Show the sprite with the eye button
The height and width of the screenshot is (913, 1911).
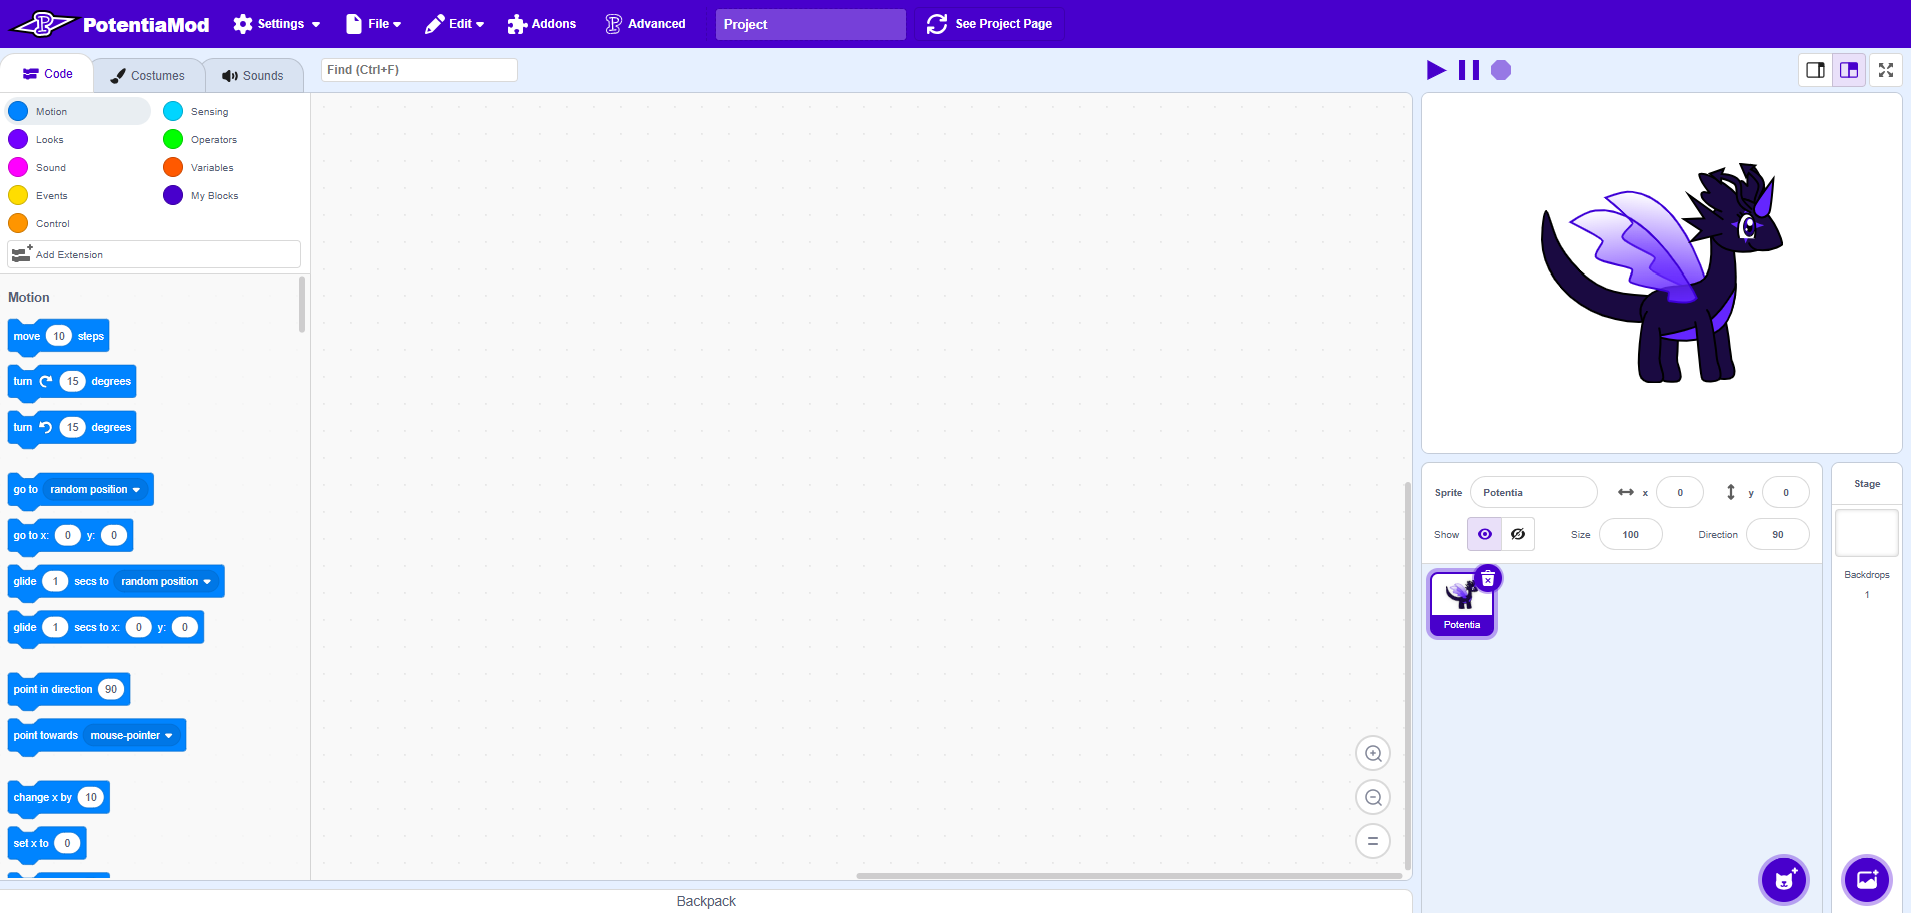pyautogui.click(x=1484, y=534)
